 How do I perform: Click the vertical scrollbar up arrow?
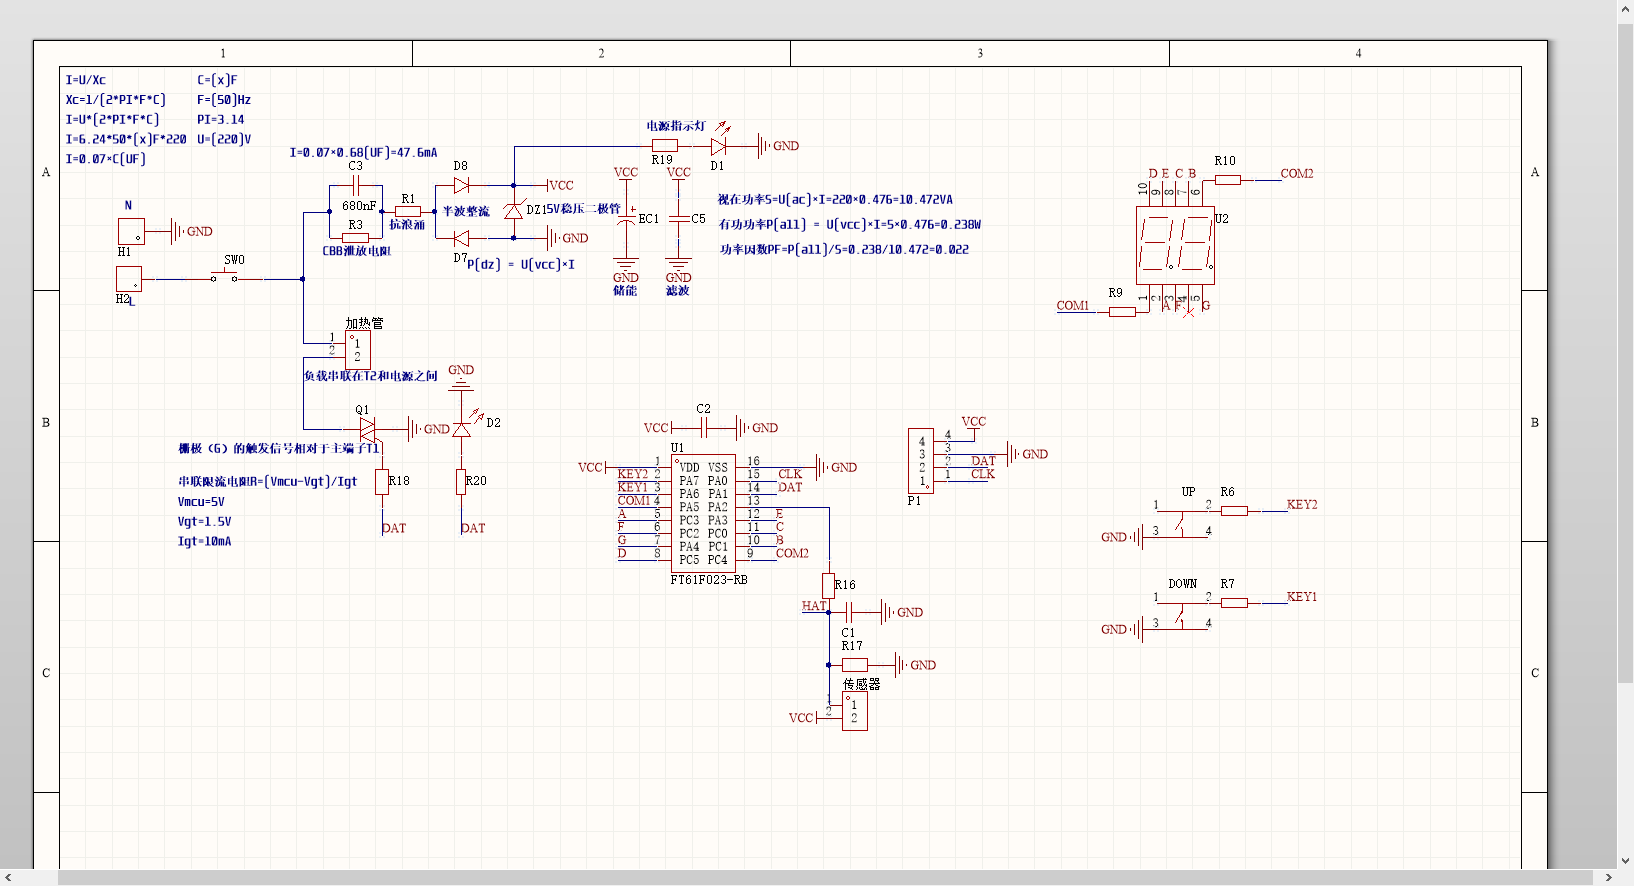[1625, 9]
